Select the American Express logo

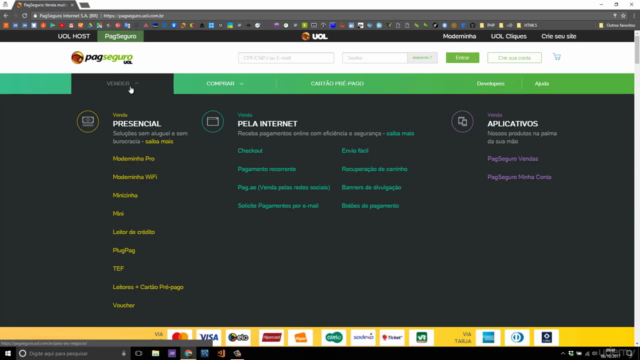[x=488, y=337]
